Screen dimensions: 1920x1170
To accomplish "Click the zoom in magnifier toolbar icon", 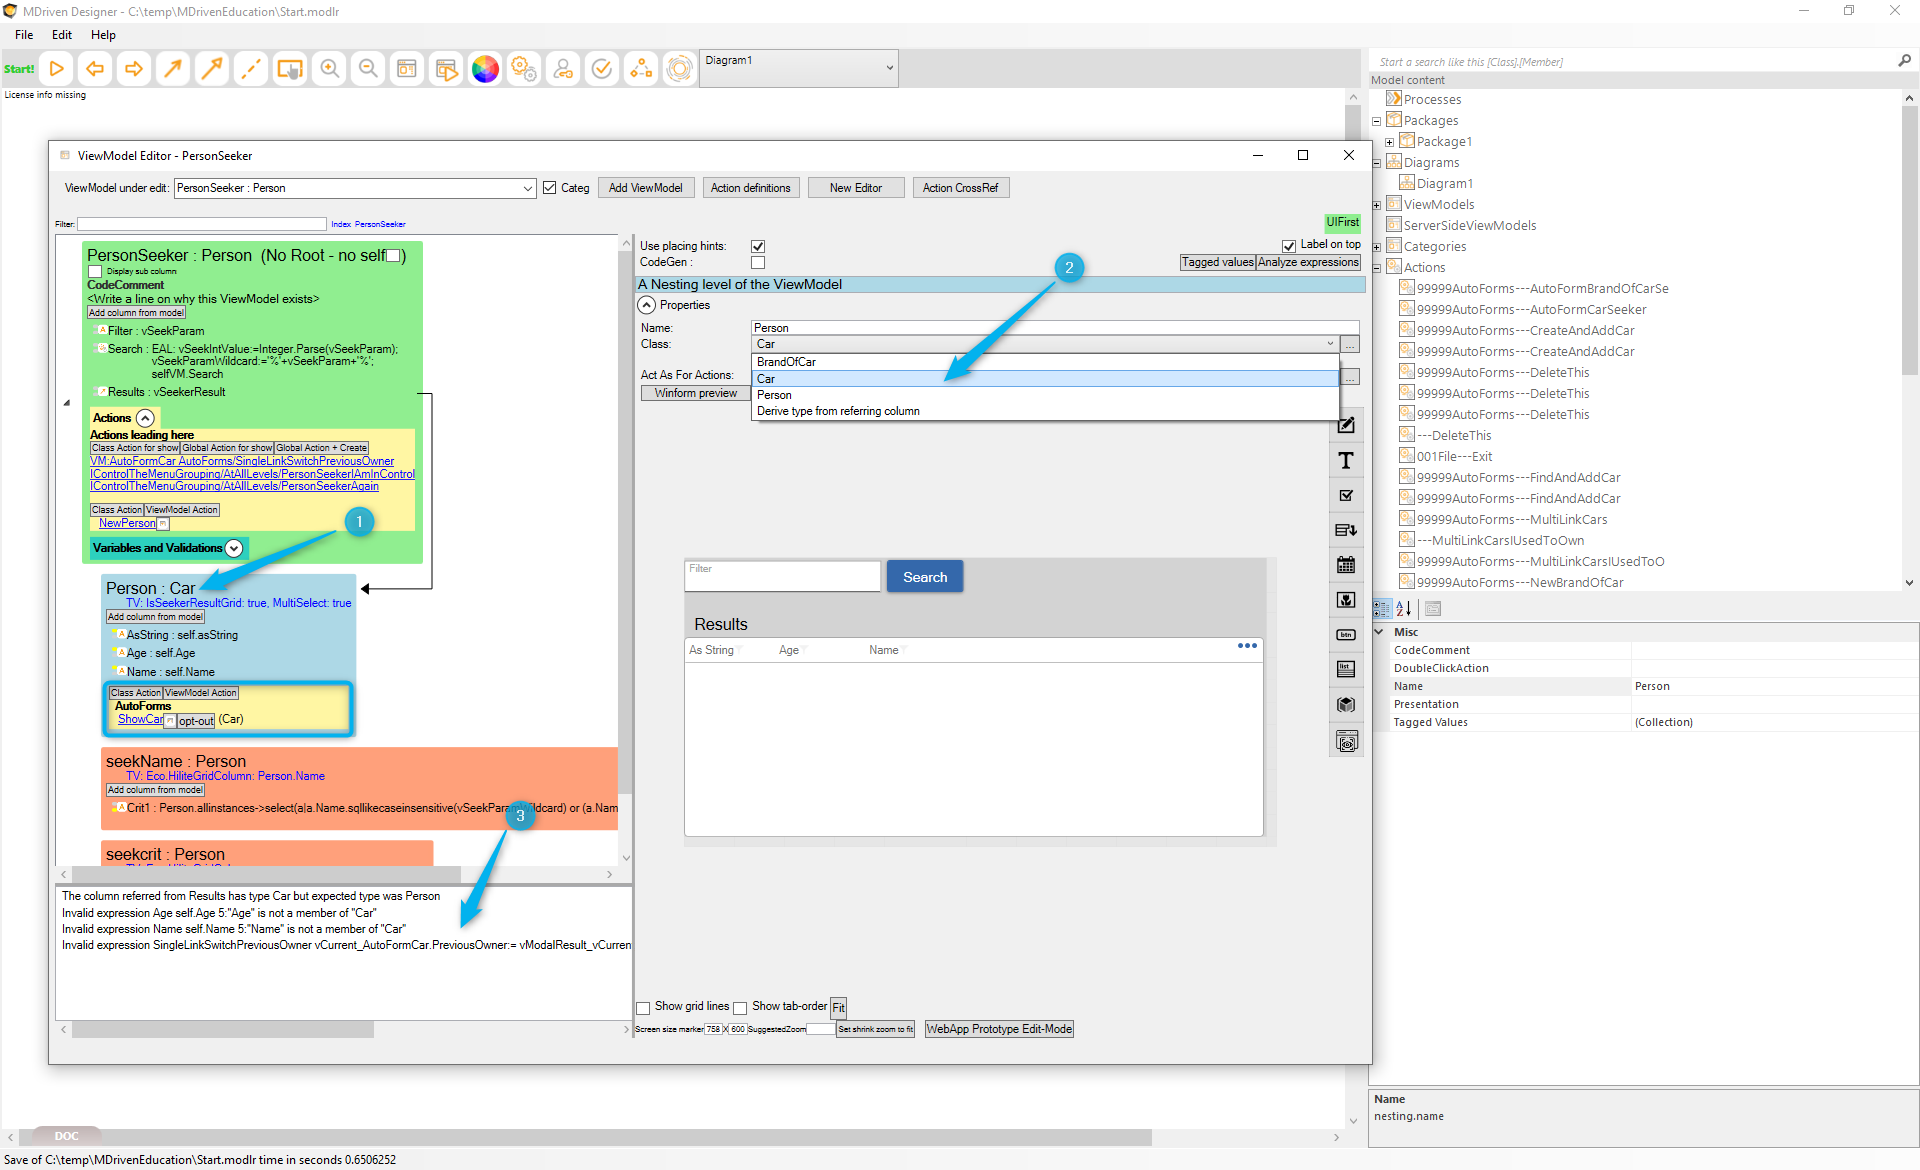I will pos(329,68).
